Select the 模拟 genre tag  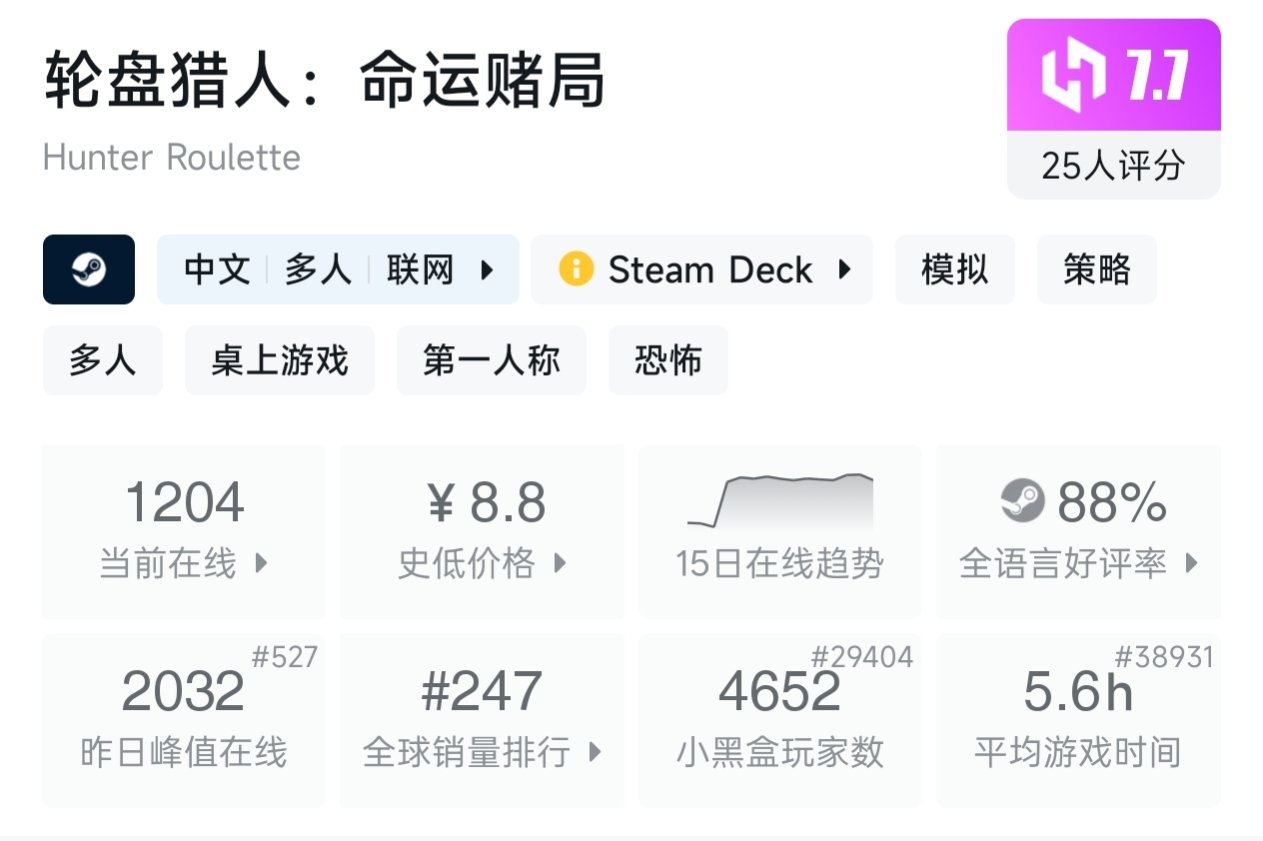click(x=954, y=269)
